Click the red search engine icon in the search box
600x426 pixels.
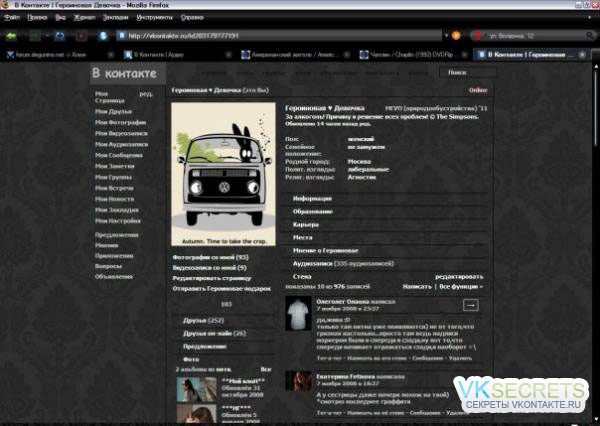pos(478,36)
